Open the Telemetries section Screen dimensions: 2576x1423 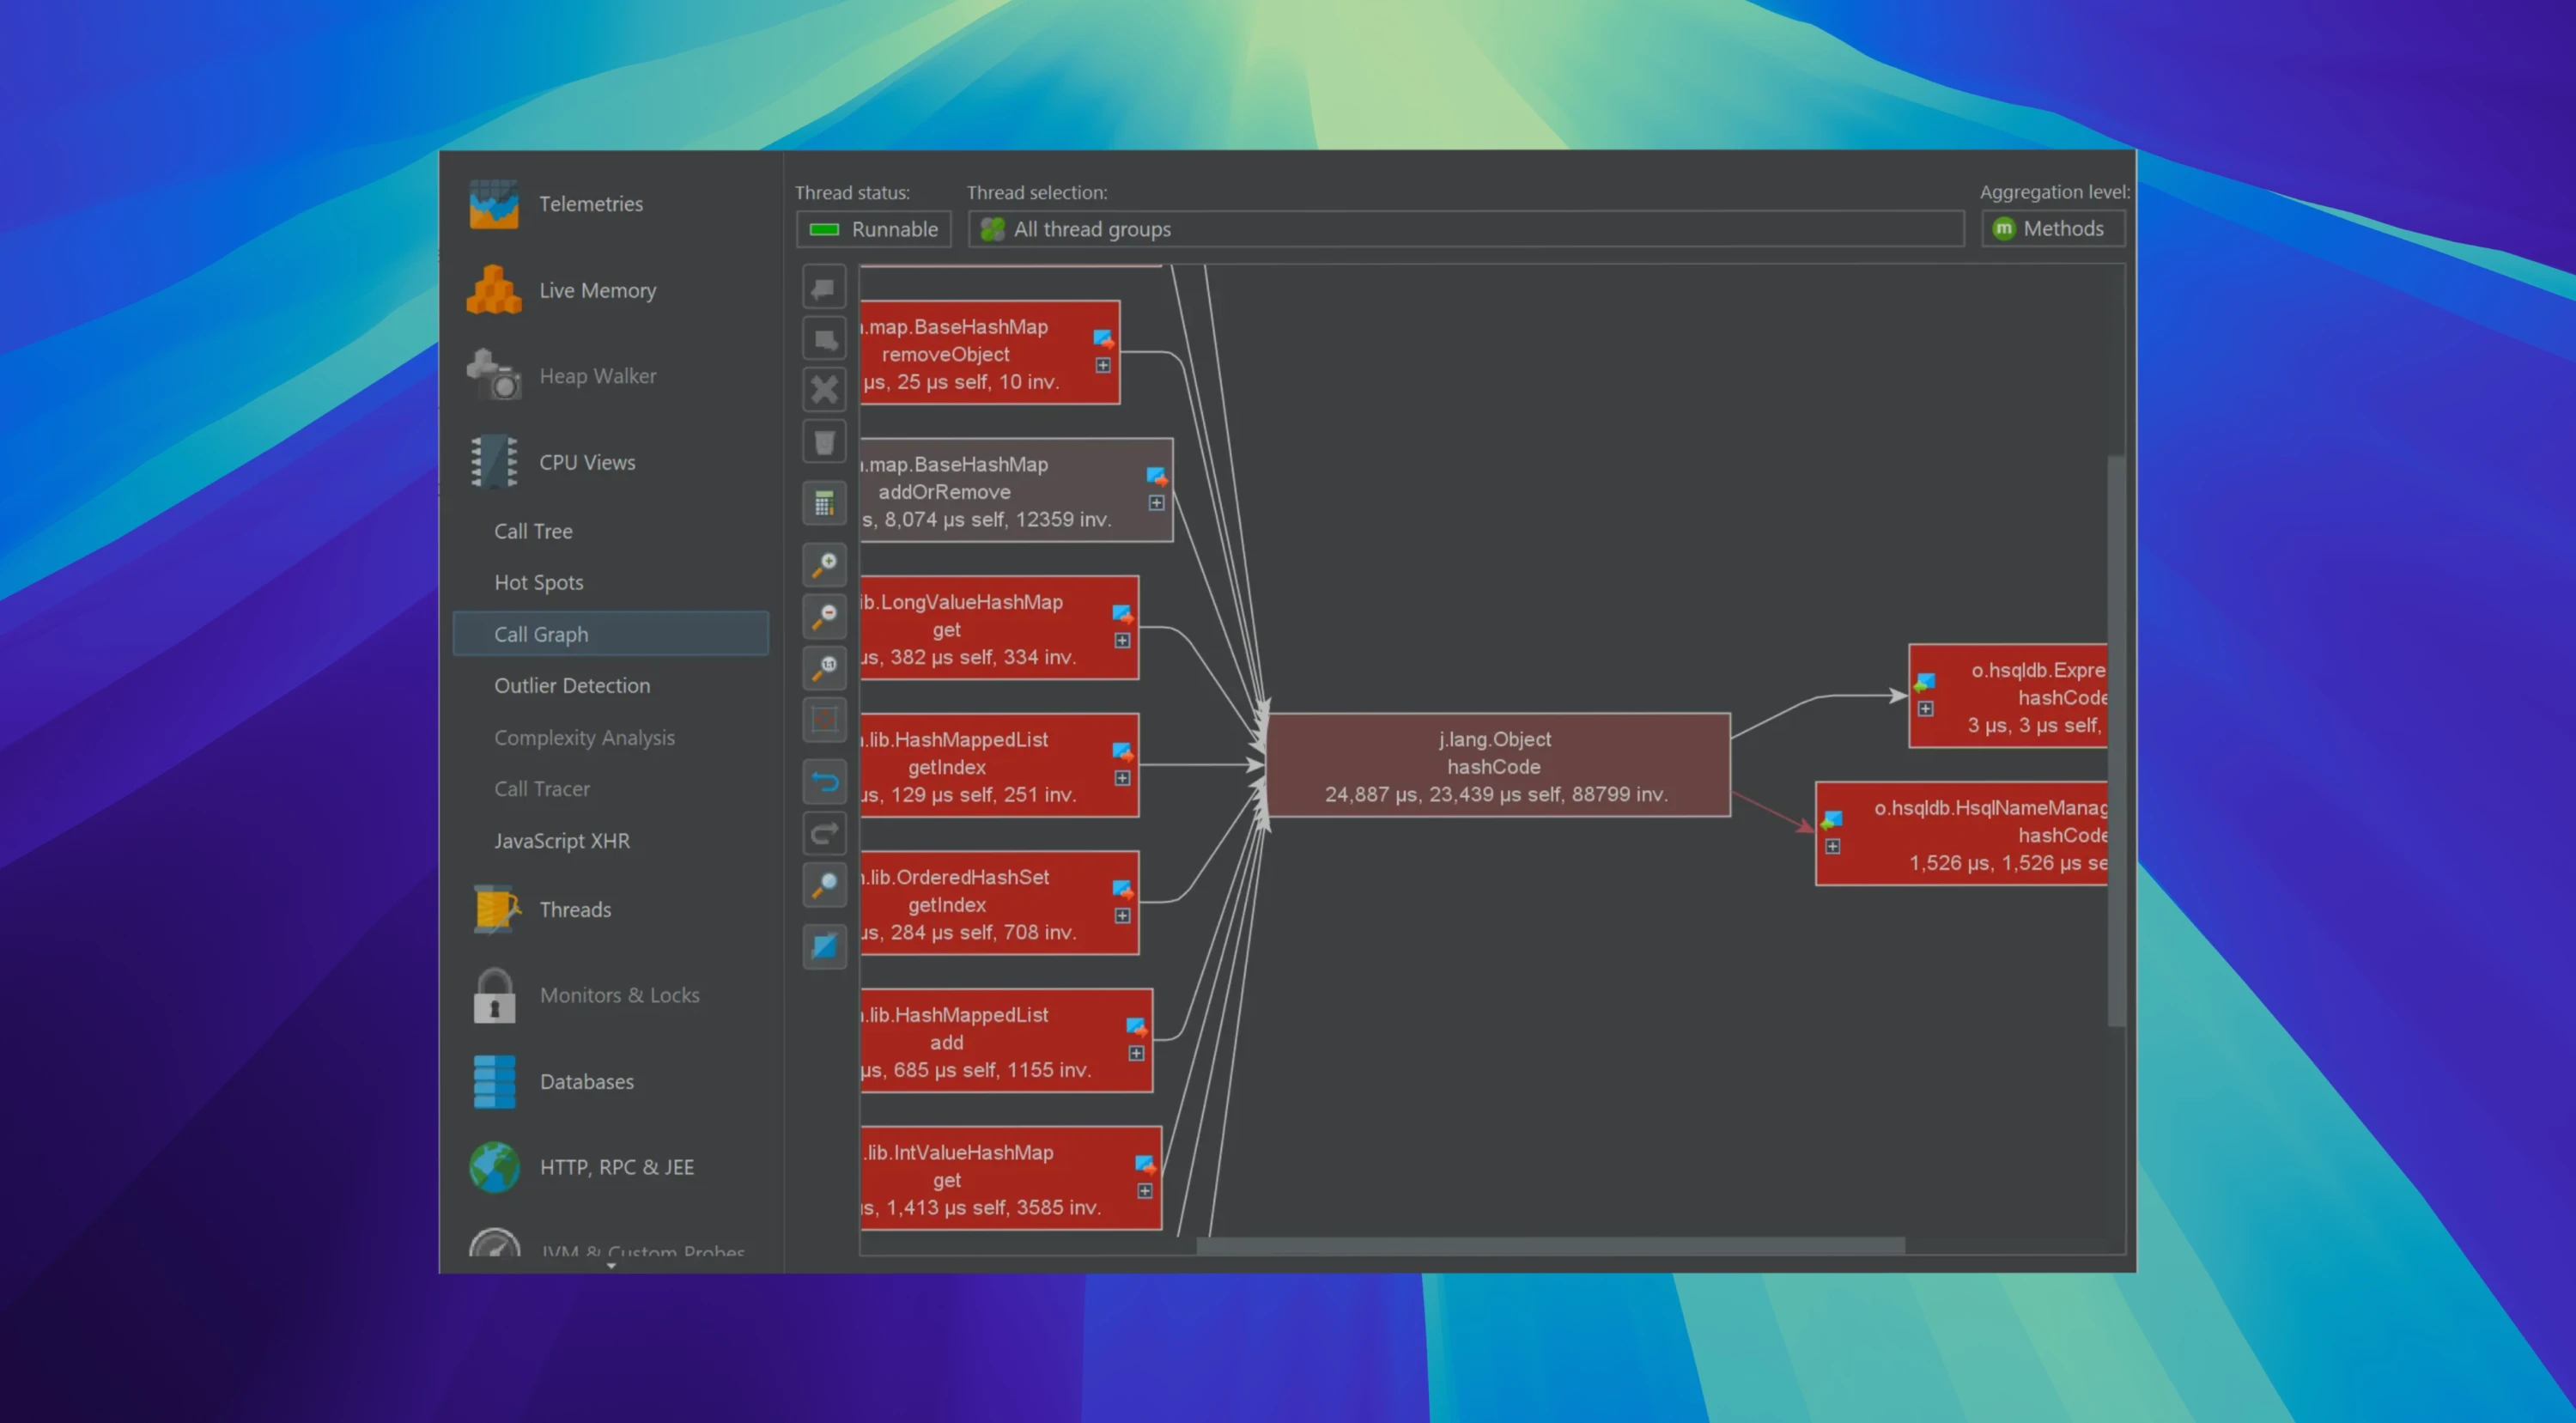pos(590,203)
